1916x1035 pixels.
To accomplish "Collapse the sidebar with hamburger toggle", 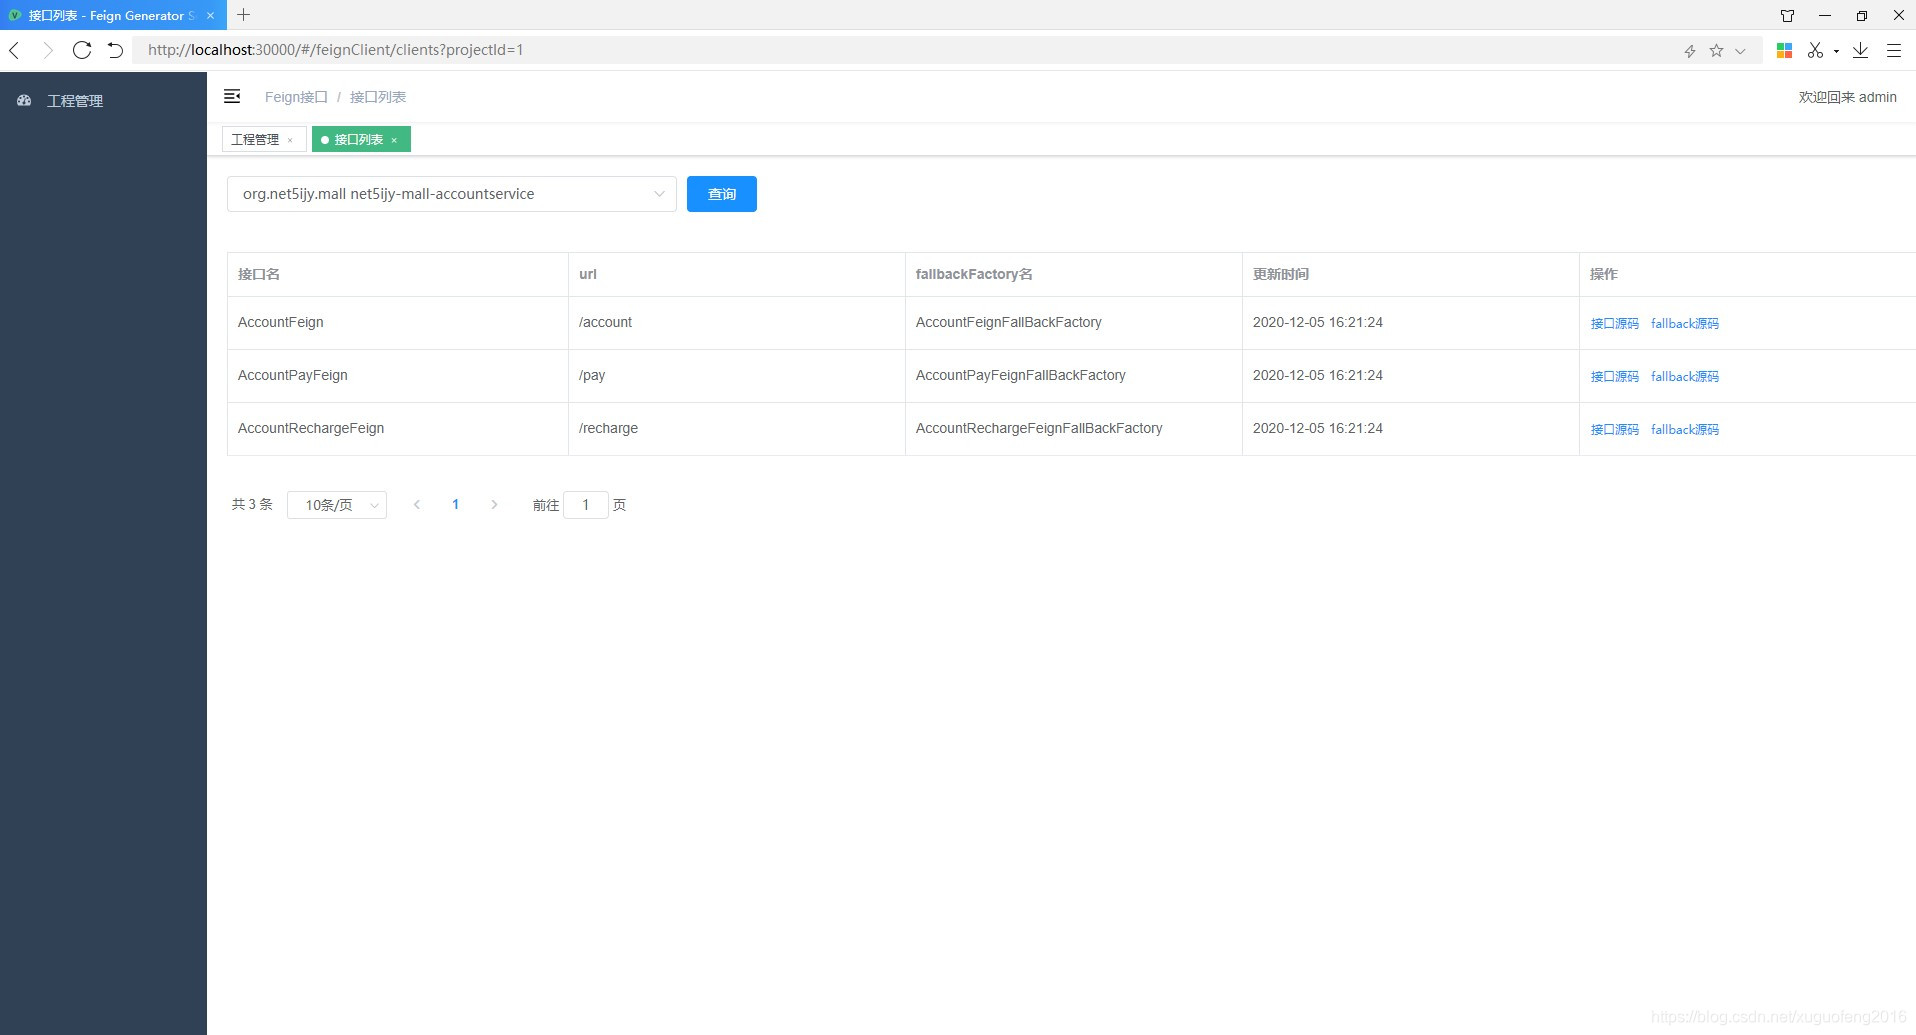I will (232, 96).
